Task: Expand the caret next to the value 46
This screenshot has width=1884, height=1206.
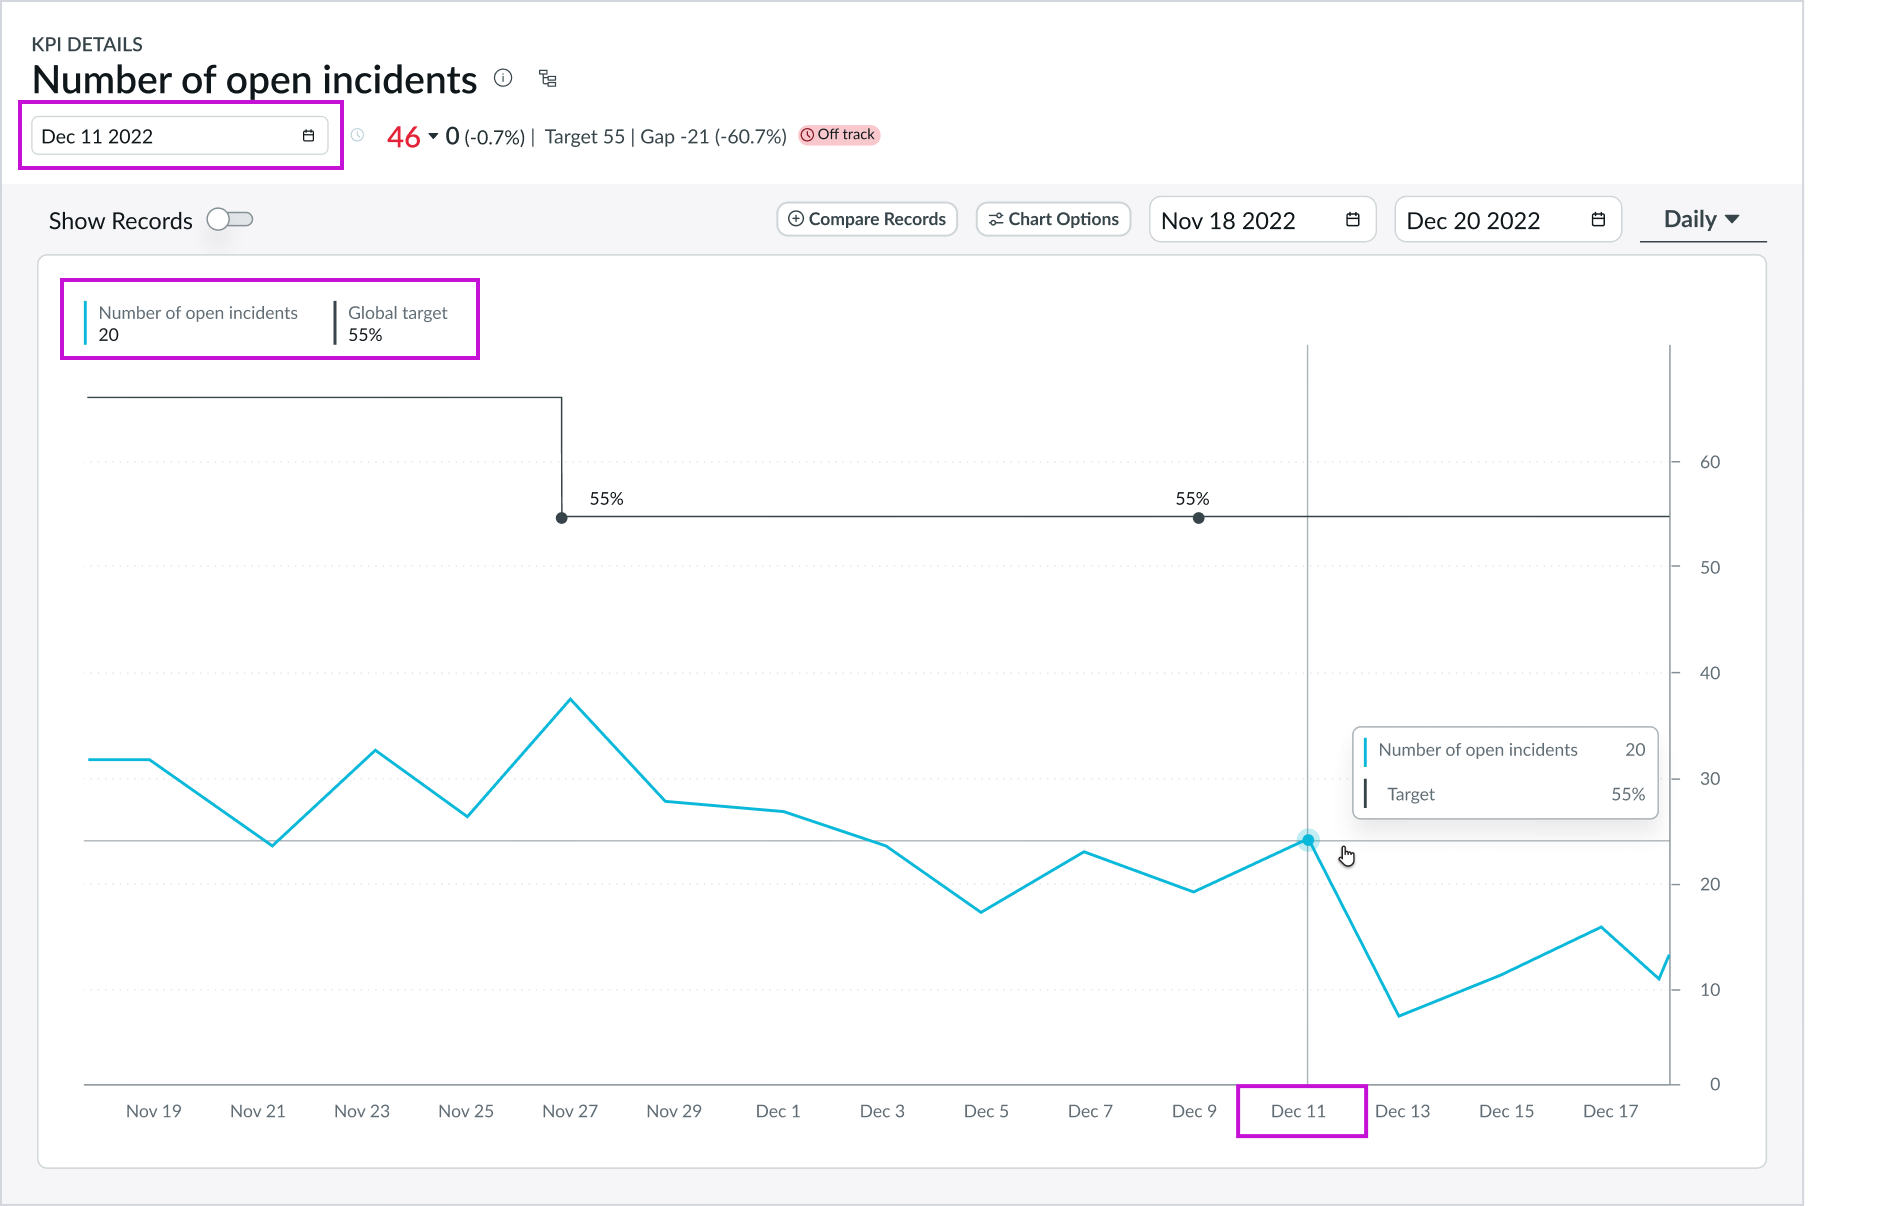Action: [x=432, y=137]
